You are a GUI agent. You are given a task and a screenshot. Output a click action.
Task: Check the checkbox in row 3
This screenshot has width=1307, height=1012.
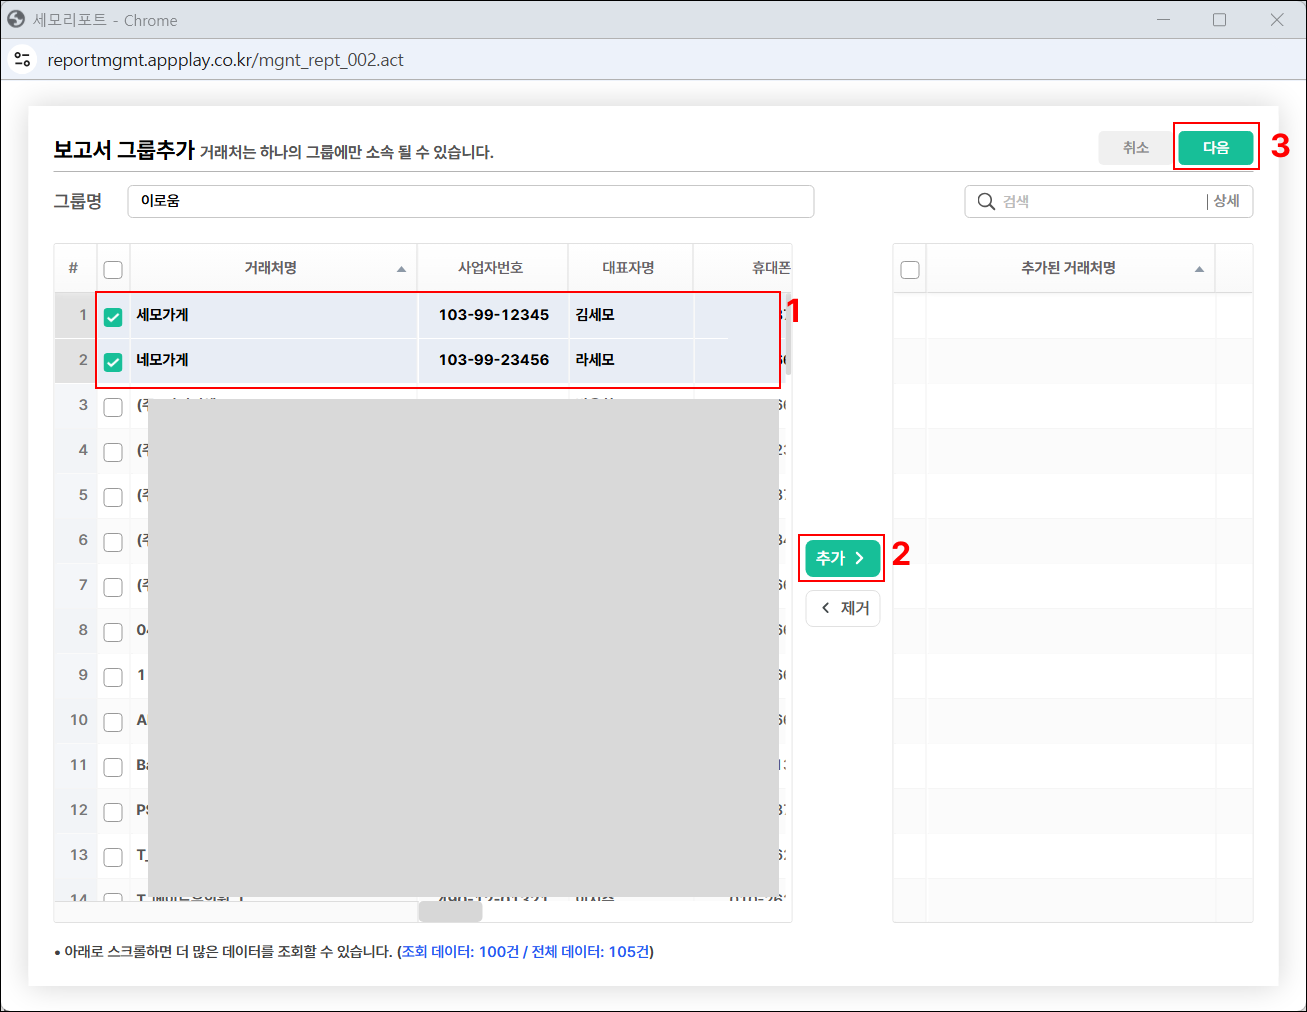(x=113, y=407)
